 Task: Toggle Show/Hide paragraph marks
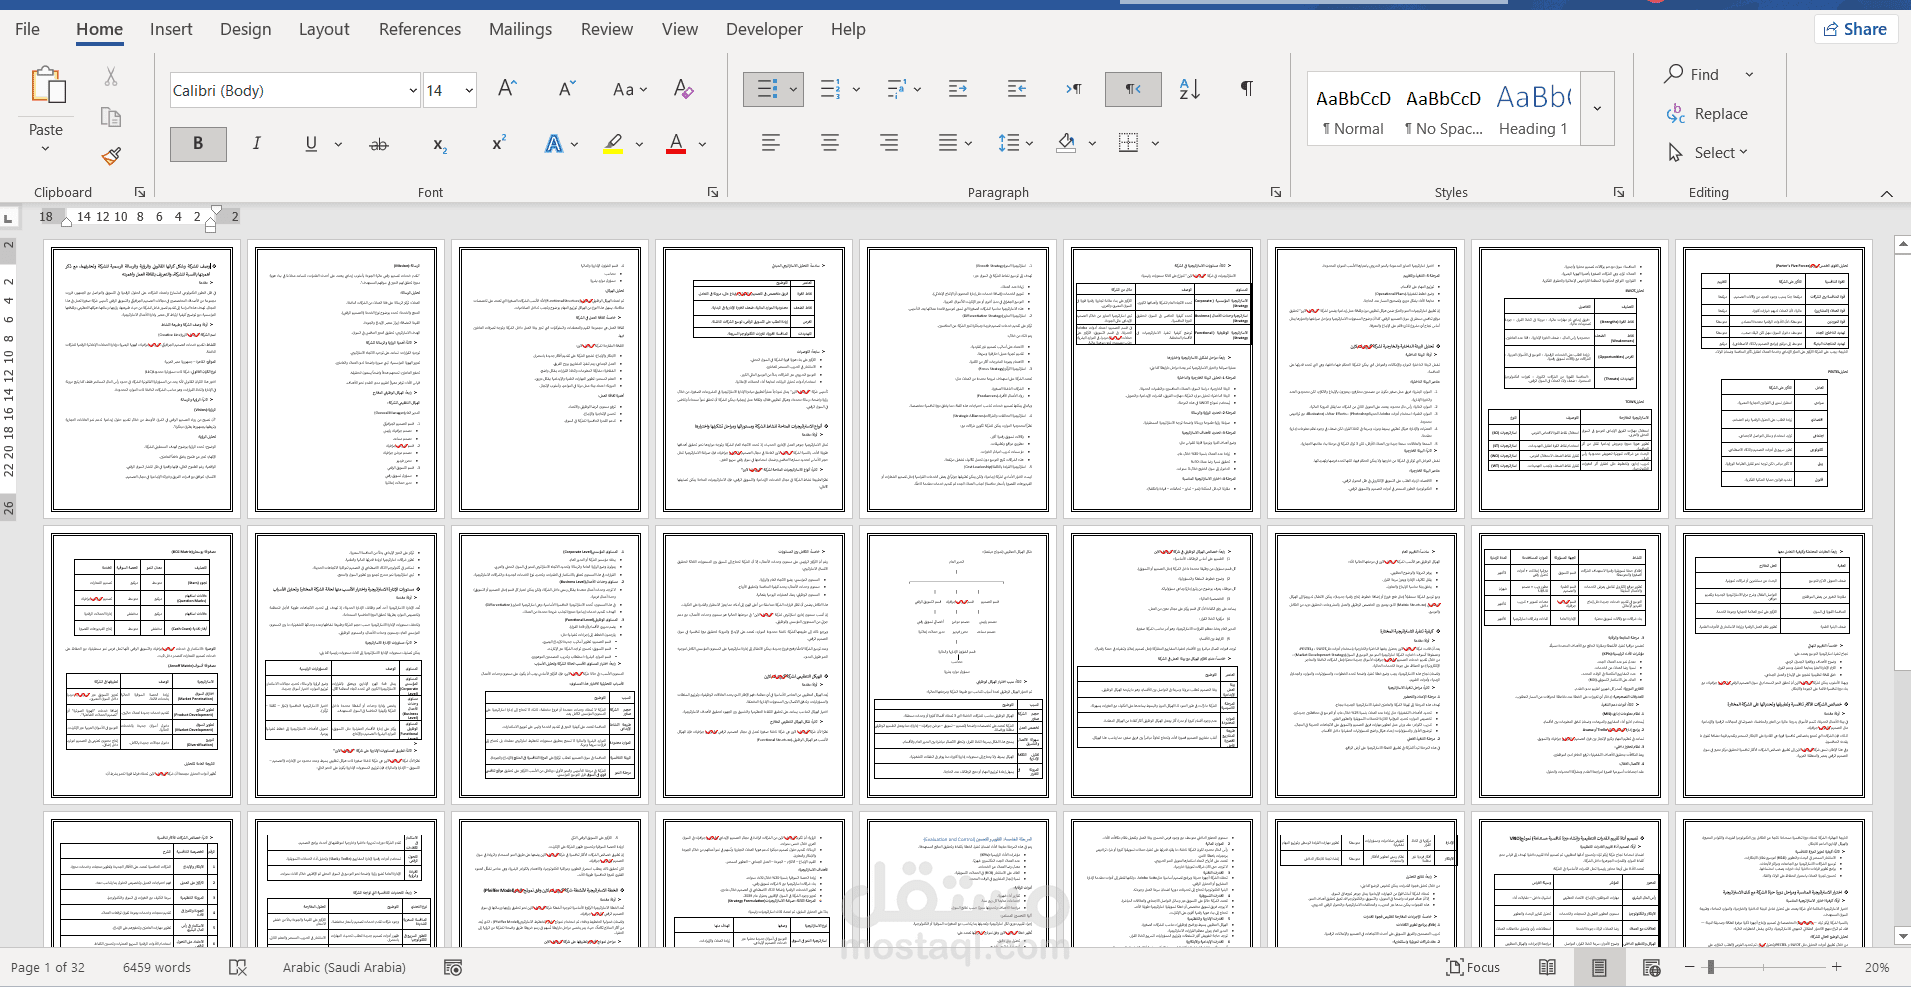click(1246, 89)
